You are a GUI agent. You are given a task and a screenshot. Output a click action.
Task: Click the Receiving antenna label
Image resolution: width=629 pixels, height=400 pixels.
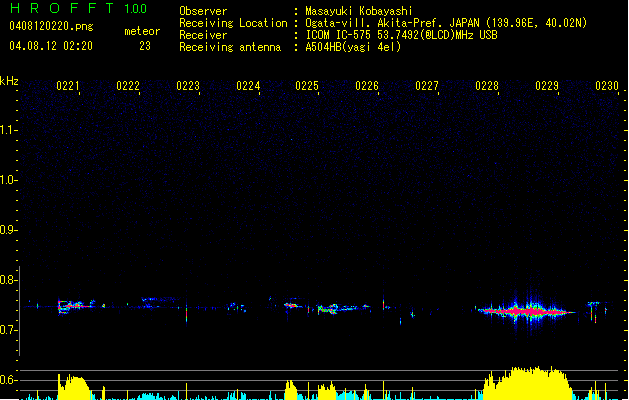coord(230,47)
